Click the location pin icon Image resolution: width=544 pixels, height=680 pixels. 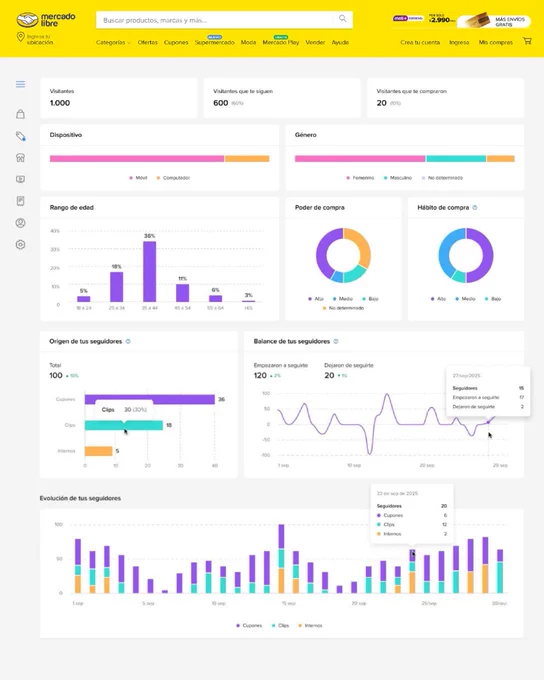click(20, 37)
